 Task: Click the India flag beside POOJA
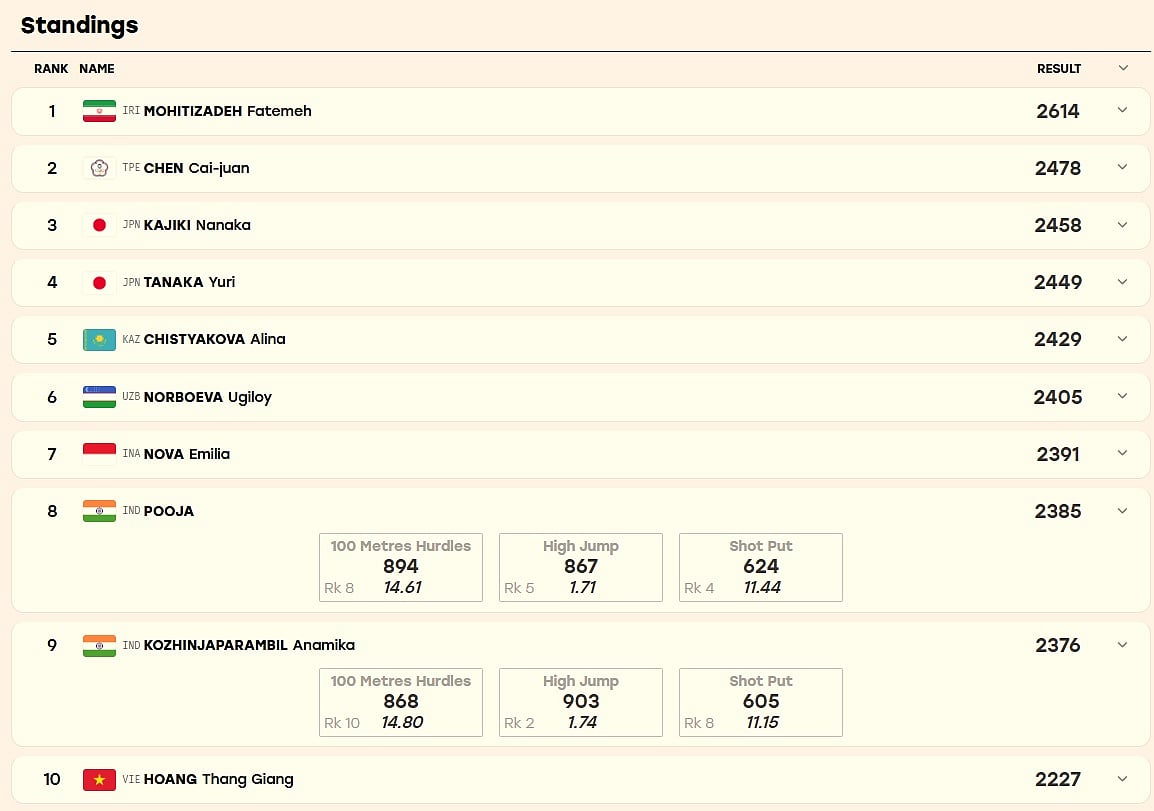pos(99,511)
